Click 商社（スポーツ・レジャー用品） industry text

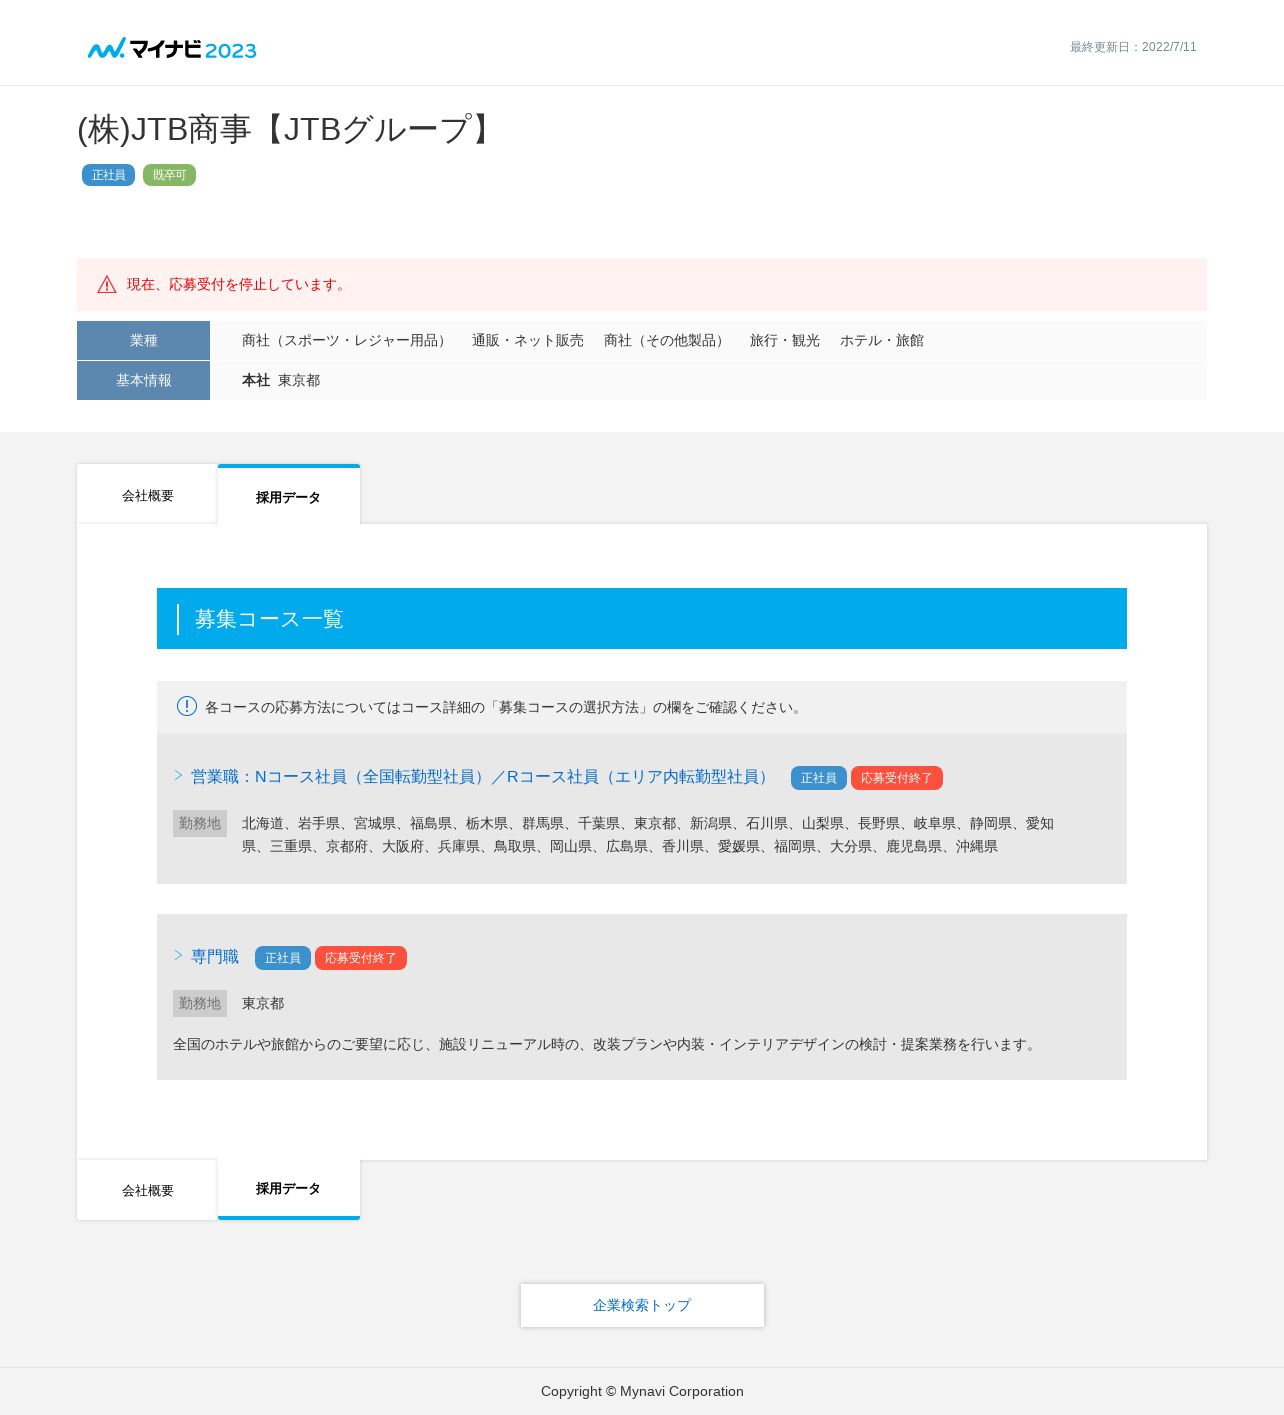pyautogui.click(x=347, y=340)
